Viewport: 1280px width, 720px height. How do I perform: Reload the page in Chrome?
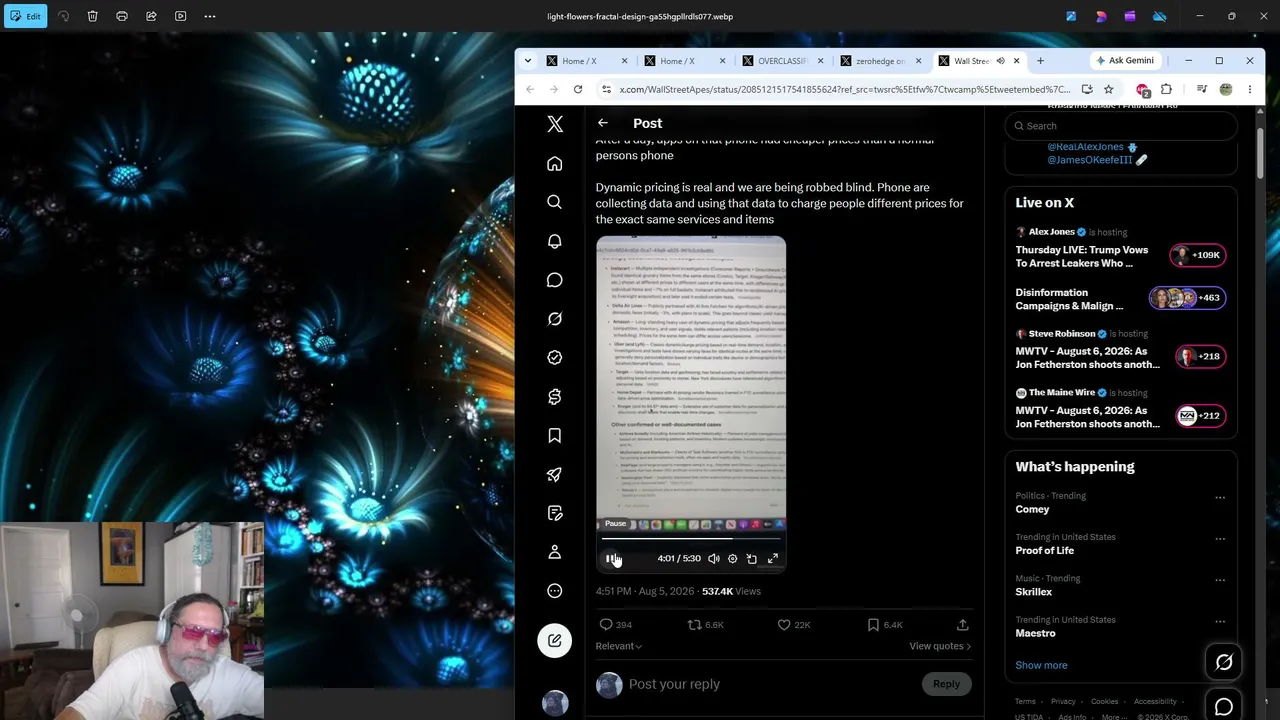[x=578, y=89]
